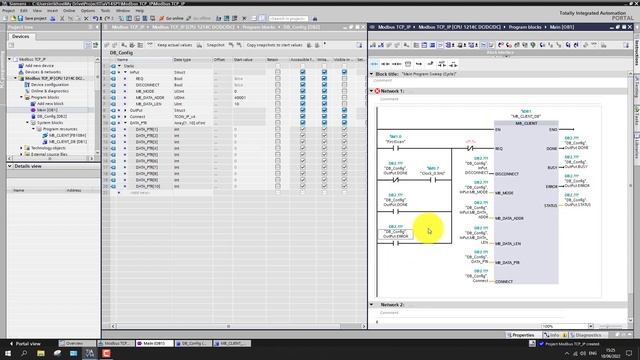This screenshot has height=360, width=640.
Task: Click the Go online icon
Action: (162, 18)
